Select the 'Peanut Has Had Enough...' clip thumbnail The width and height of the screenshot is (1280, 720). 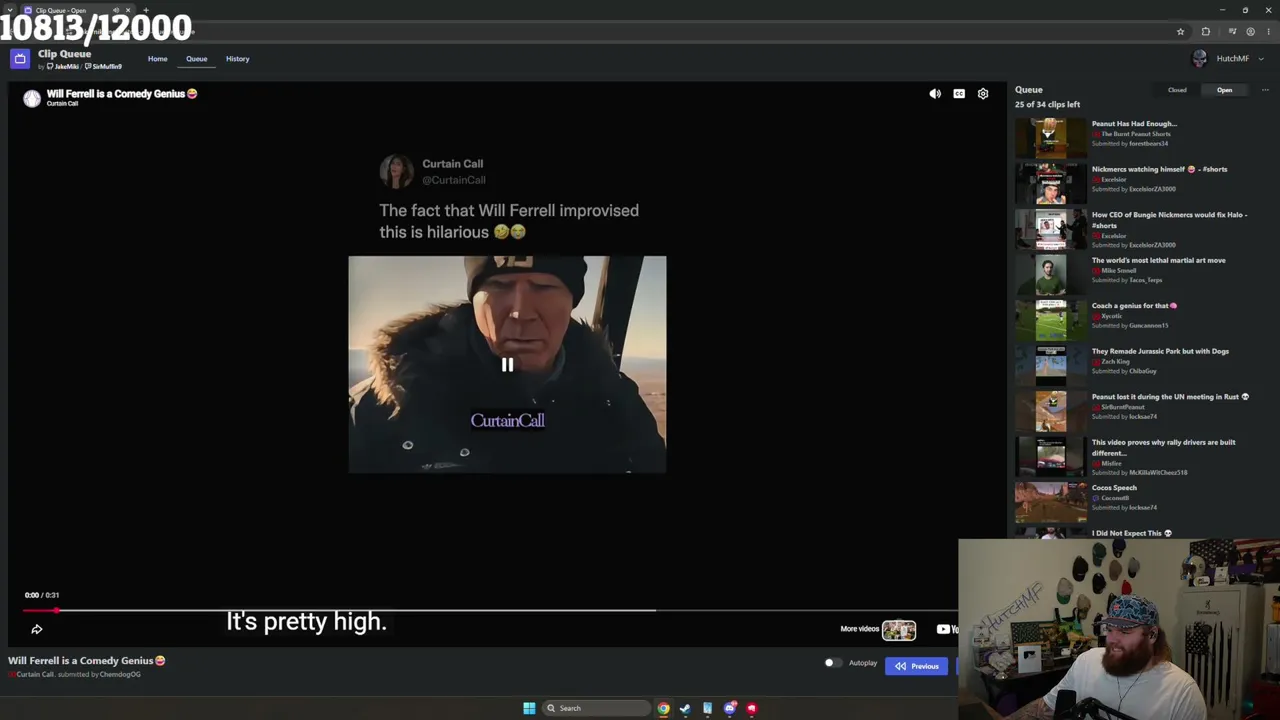coord(1051,137)
